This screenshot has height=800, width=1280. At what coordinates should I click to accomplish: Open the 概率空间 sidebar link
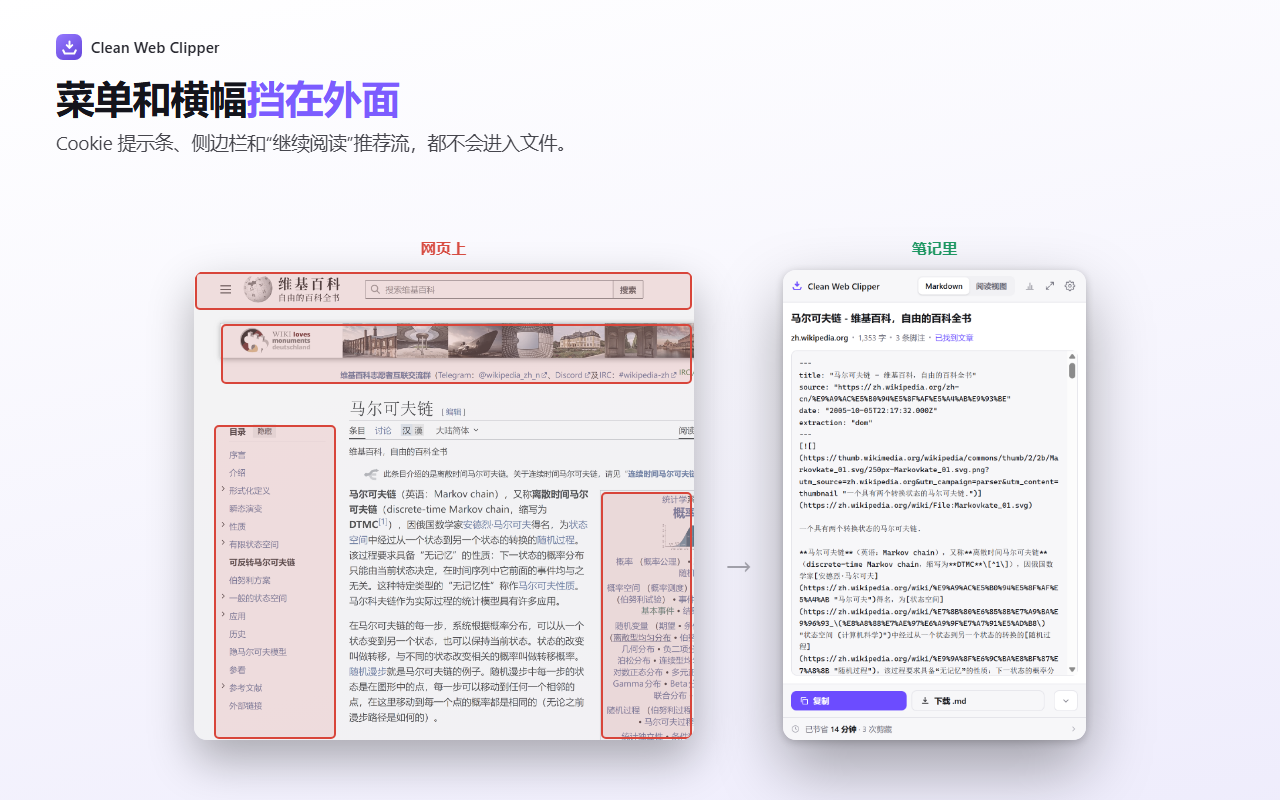(x=623, y=587)
